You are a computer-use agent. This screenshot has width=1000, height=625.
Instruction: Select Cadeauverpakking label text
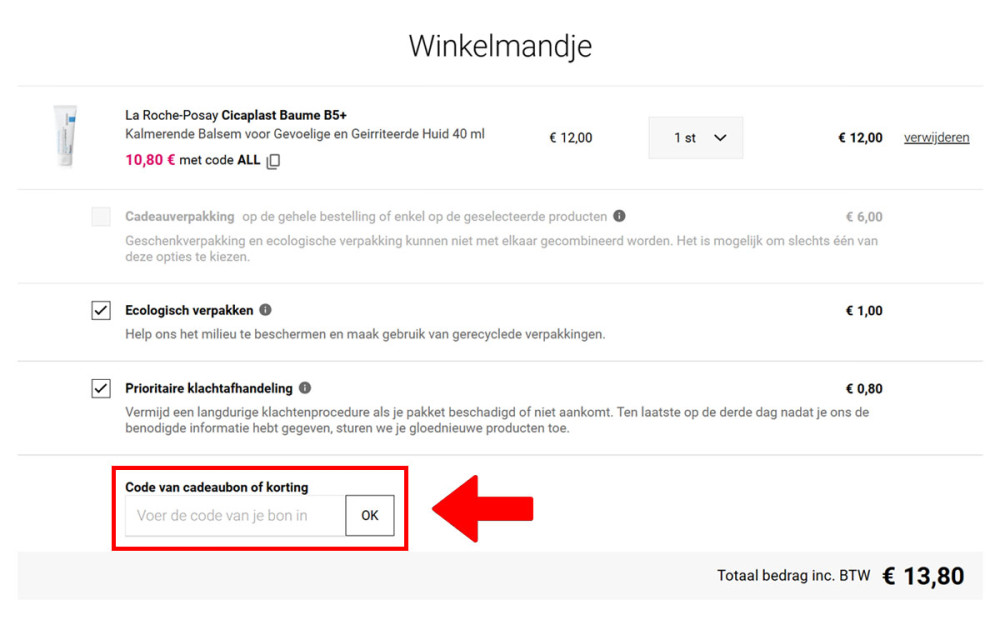pyautogui.click(x=180, y=217)
